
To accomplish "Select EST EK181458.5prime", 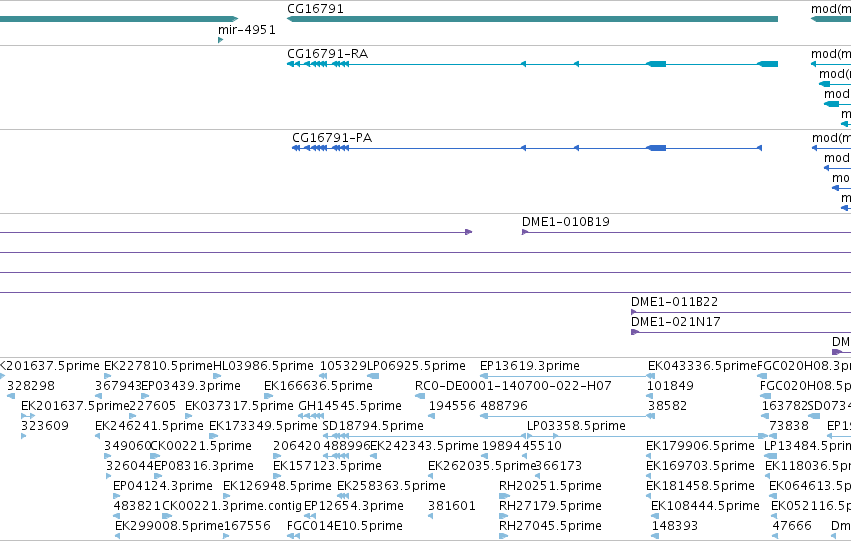I will pyautogui.click(x=700, y=486).
